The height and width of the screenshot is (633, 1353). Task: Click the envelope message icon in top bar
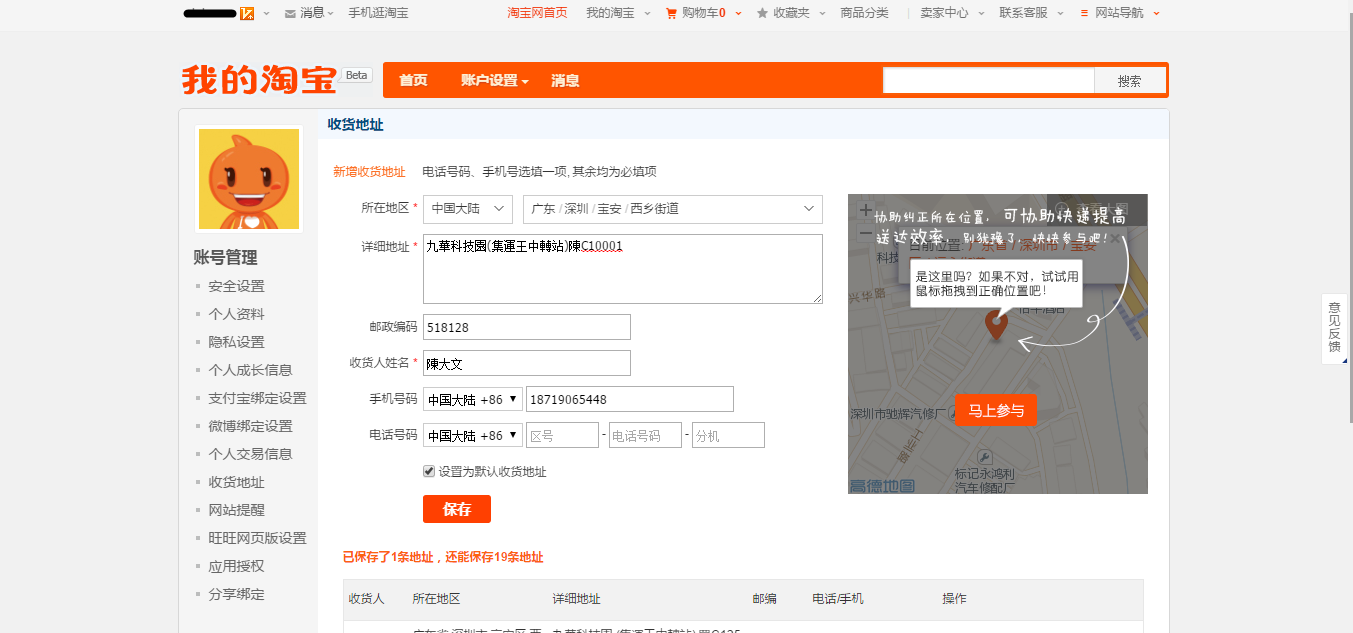tap(290, 13)
